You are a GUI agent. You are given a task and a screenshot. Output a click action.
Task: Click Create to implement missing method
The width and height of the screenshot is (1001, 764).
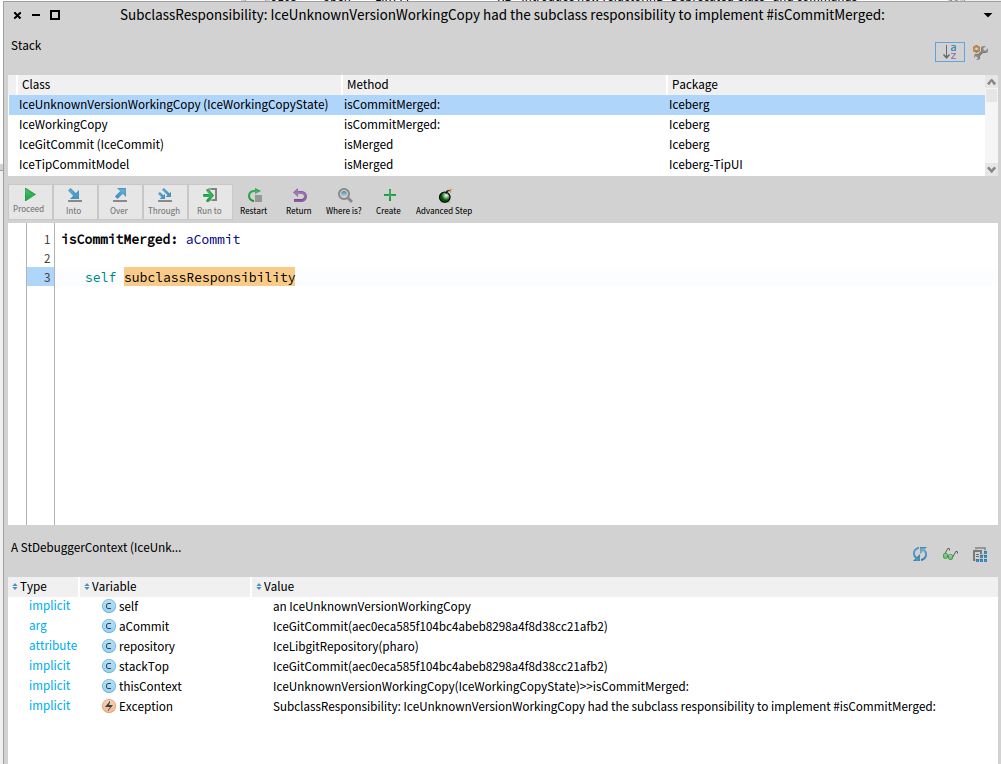pyautogui.click(x=389, y=201)
